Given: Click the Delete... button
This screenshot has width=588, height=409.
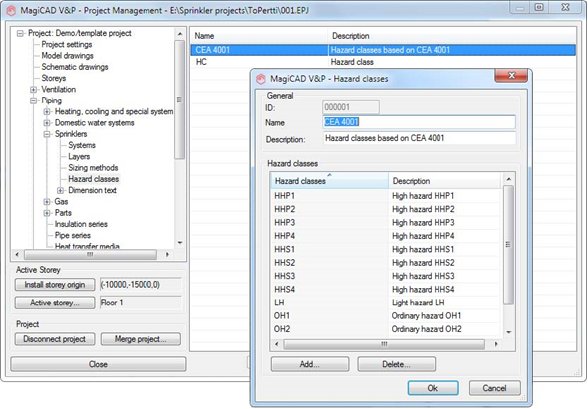Looking at the screenshot, I should (396, 364).
